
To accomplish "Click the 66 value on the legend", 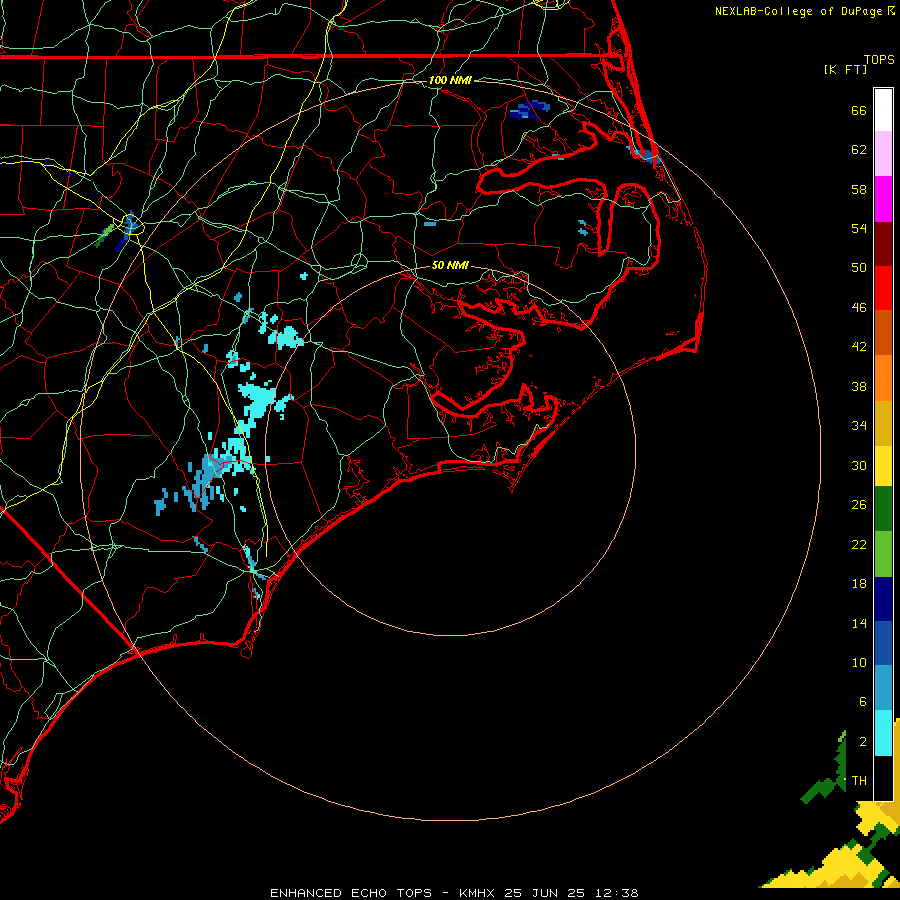I will coord(859,111).
